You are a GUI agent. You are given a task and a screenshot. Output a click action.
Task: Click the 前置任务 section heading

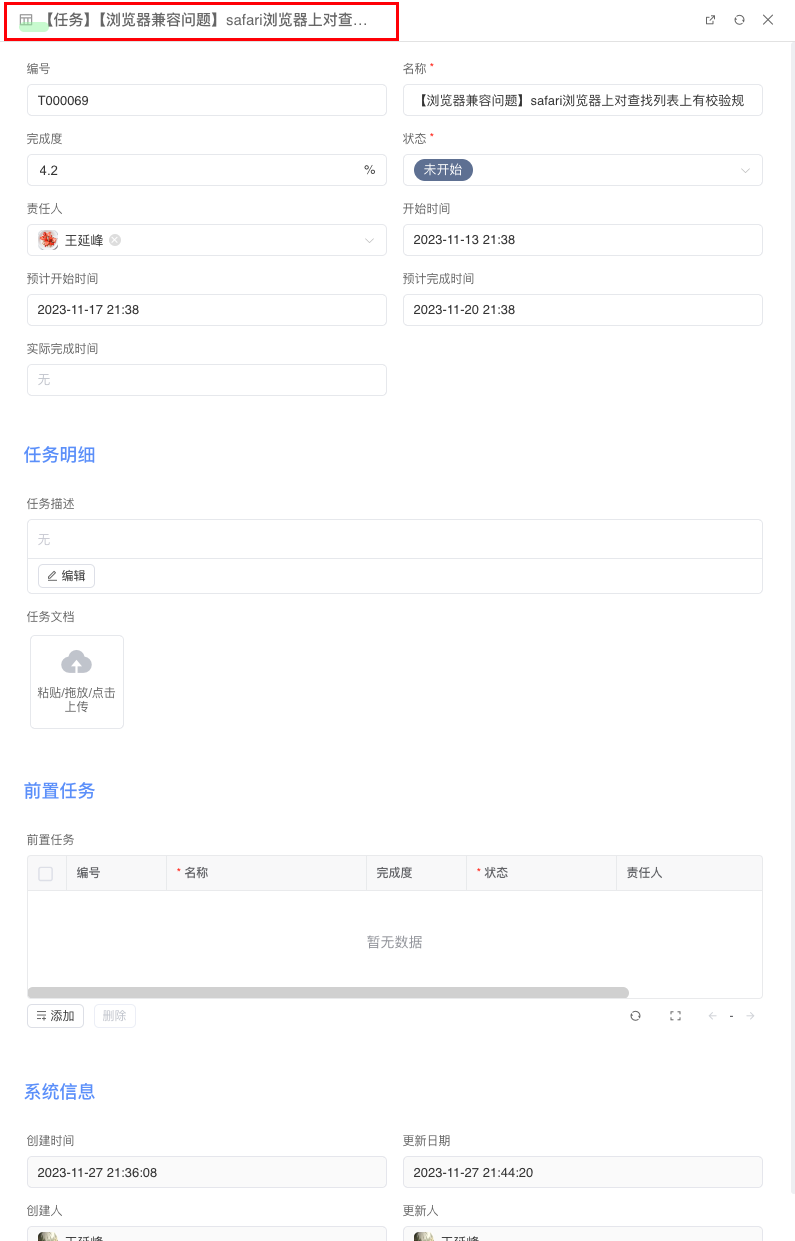click(x=60, y=791)
